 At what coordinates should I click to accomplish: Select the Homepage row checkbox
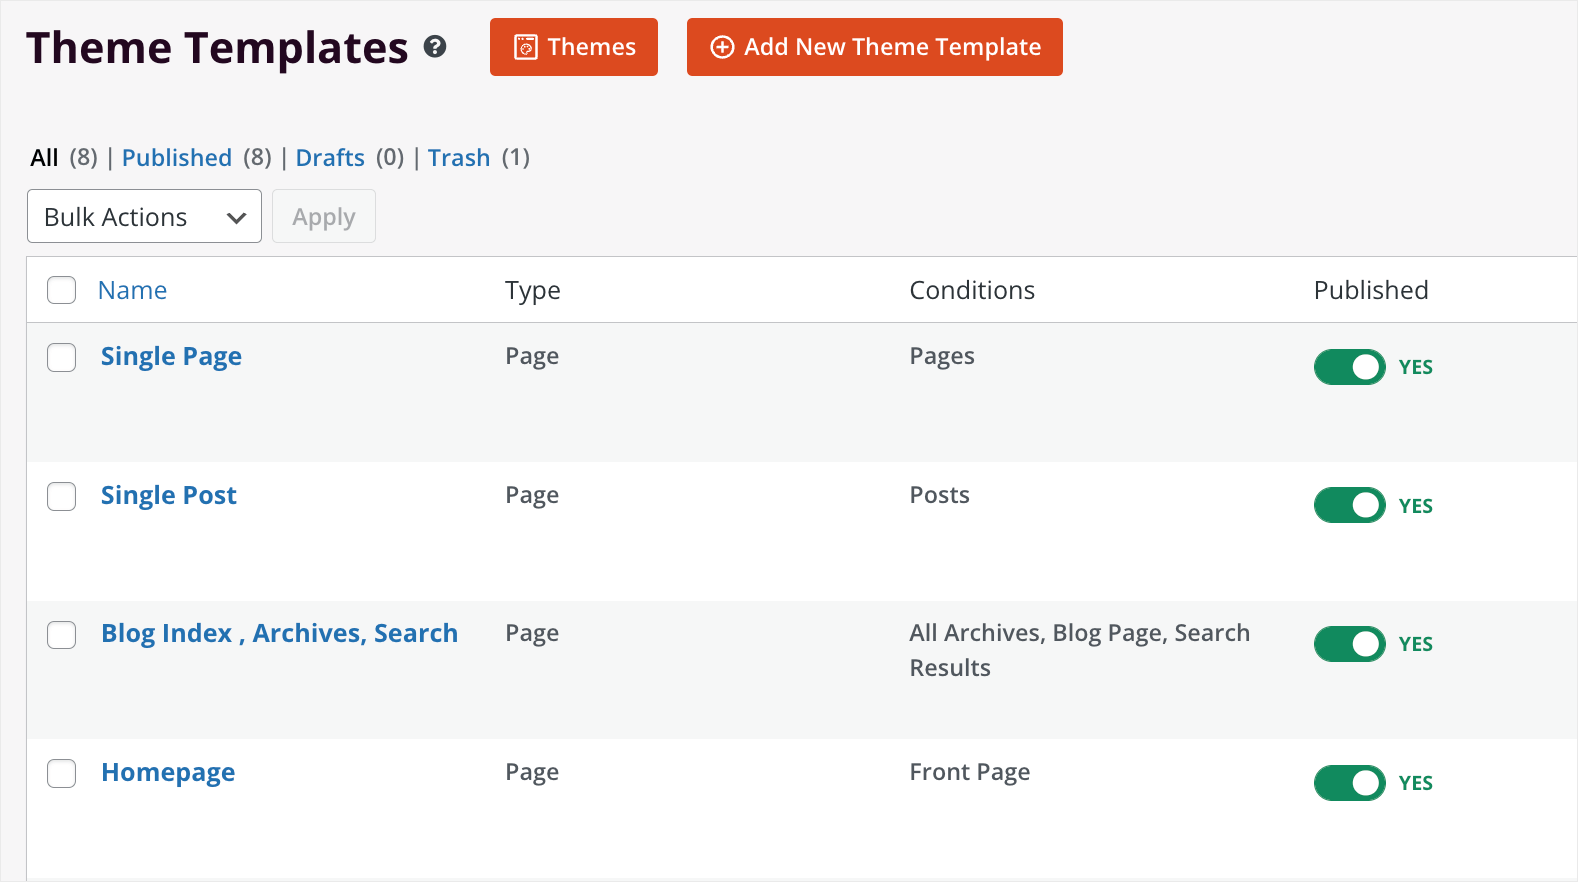click(62, 773)
